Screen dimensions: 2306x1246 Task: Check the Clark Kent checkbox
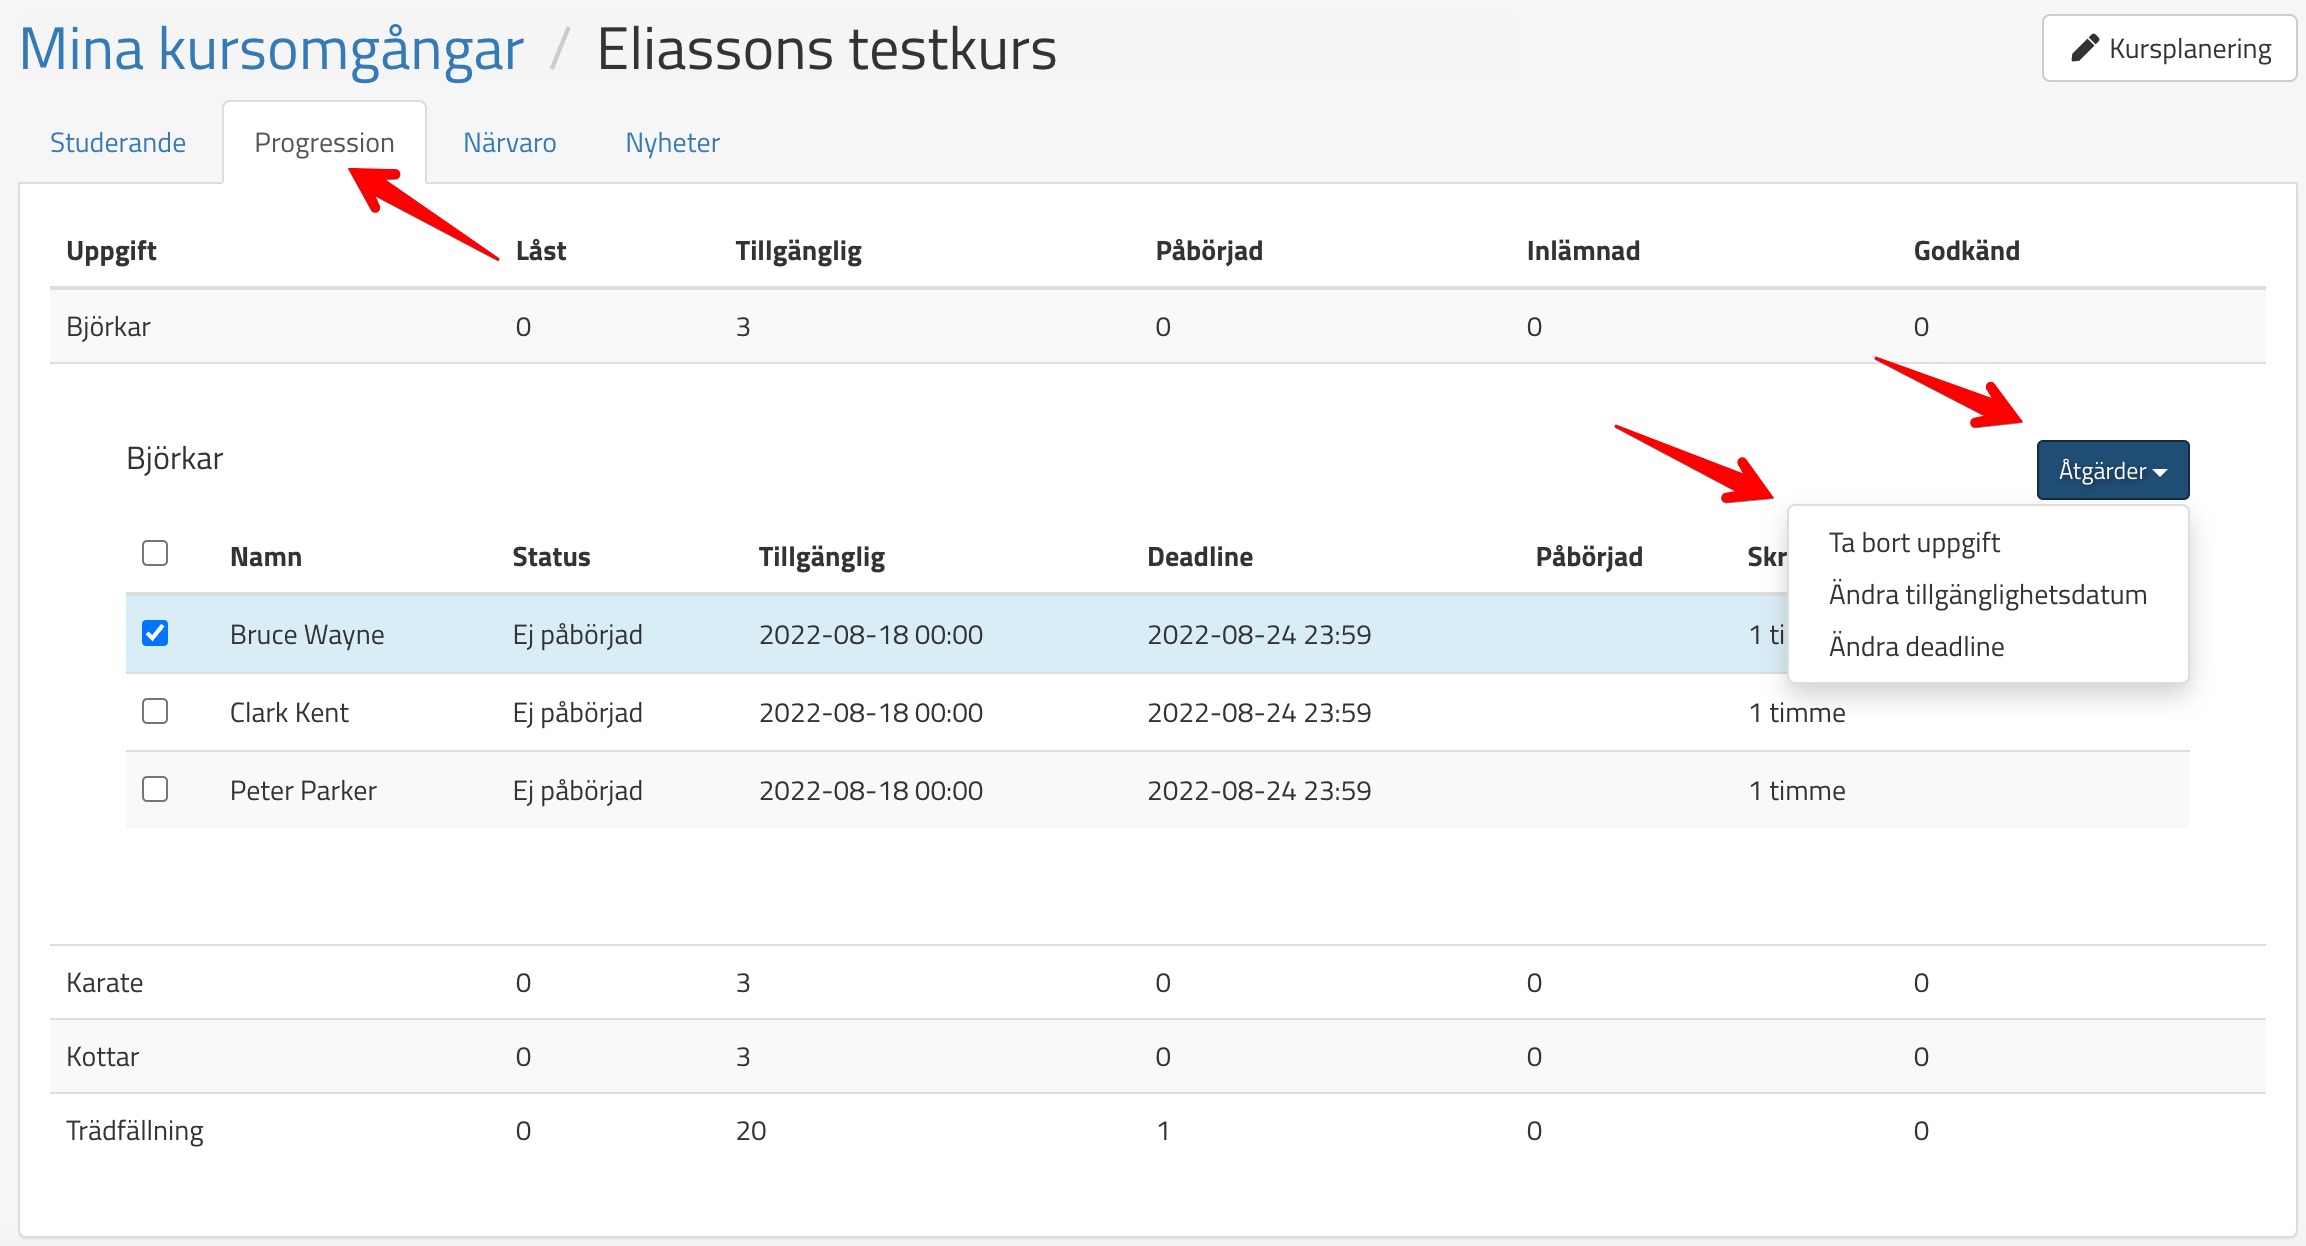click(x=155, y=711)
